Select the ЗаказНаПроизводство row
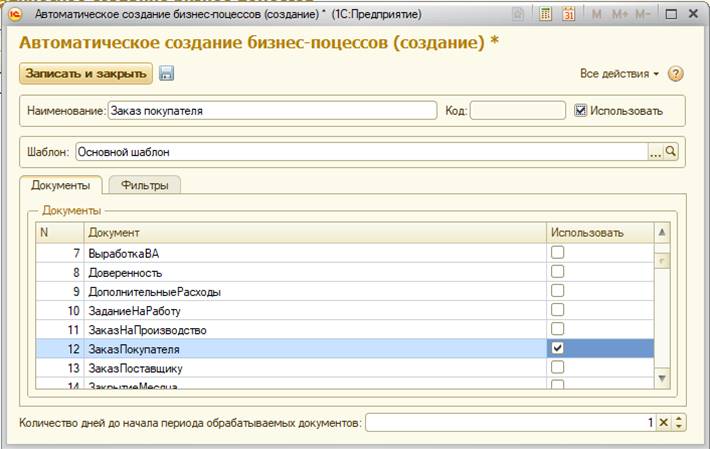710x449 pixels. pos(345,330)
